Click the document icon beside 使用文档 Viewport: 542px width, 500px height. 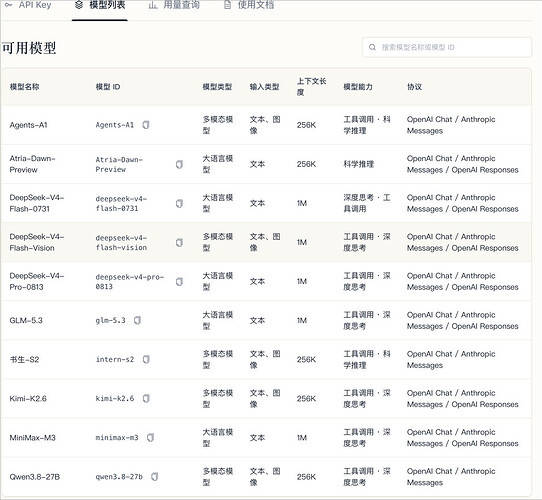pos(227,5)
